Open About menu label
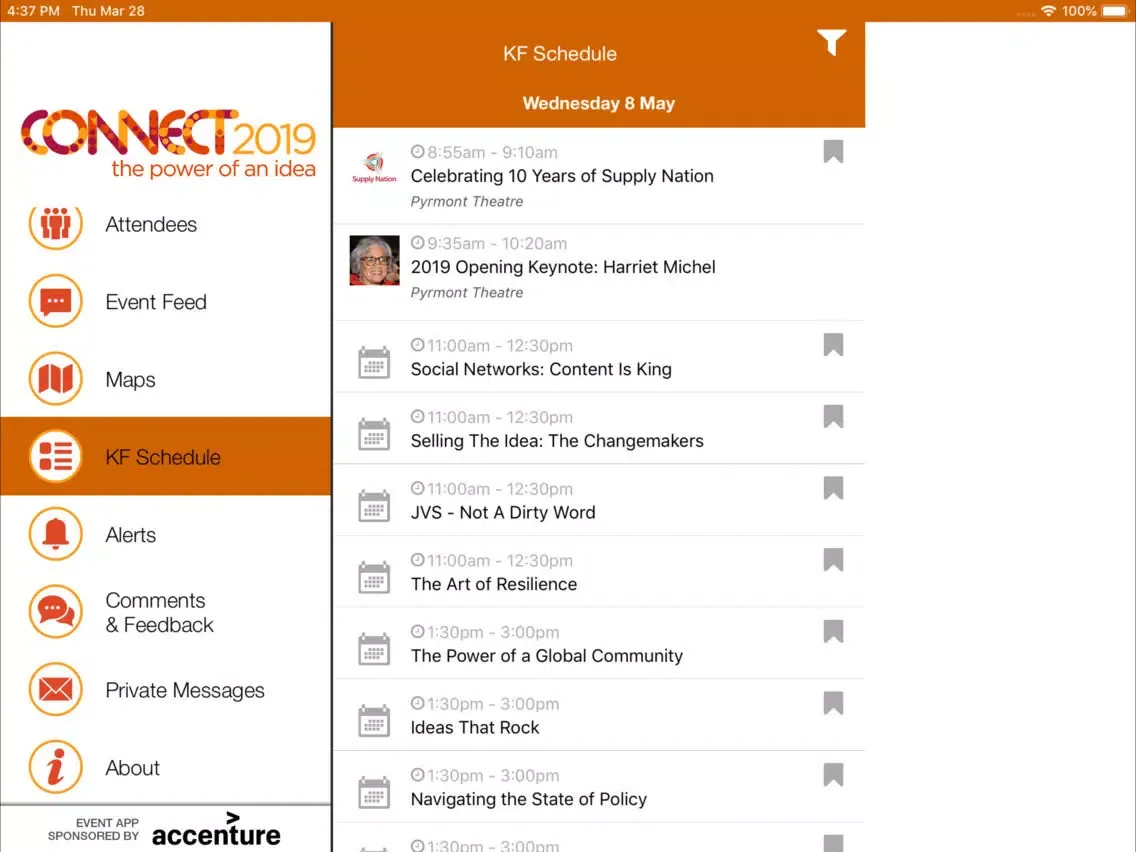Image resolution: width=1136 pixels, height=852 pixels. (133, 768)
